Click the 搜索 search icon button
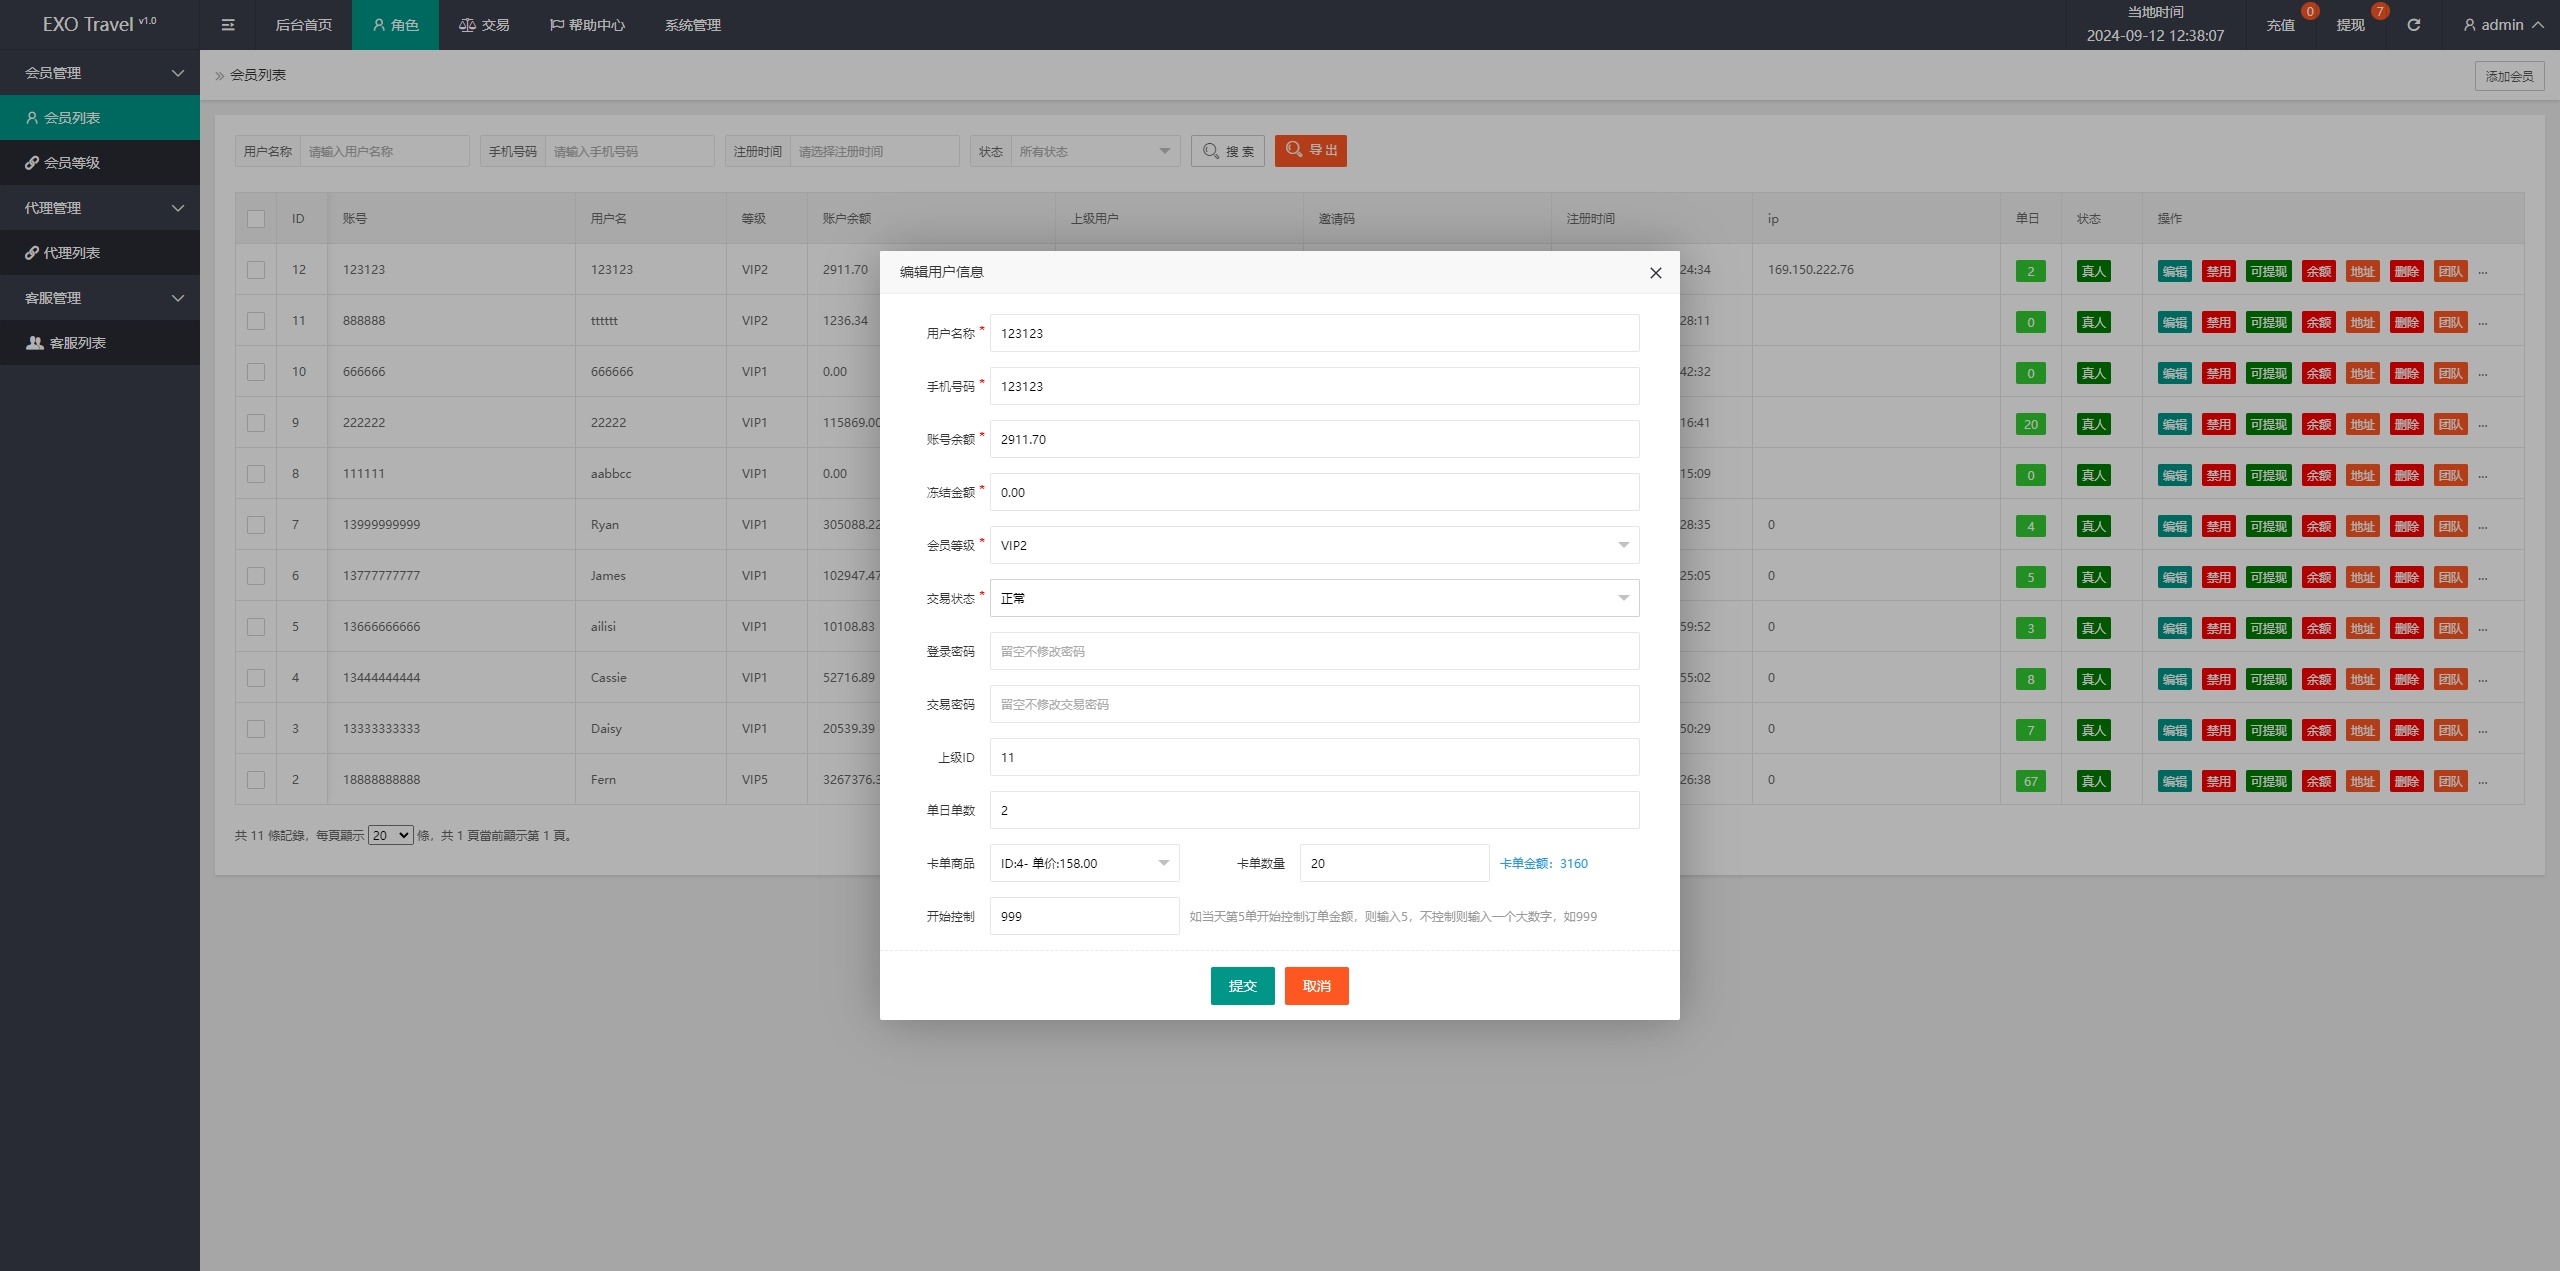Image resolution: width=2560 pixels, height=1271 pixels. click(x=1228, y=150)
